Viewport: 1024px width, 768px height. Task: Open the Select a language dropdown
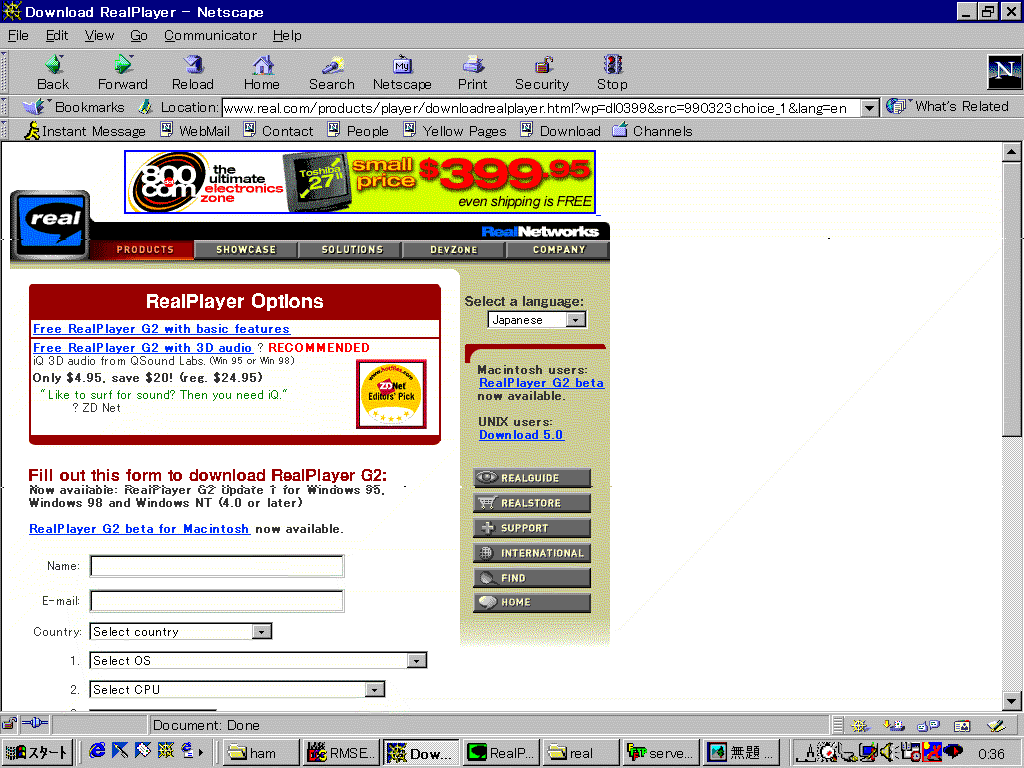[537, 319]
